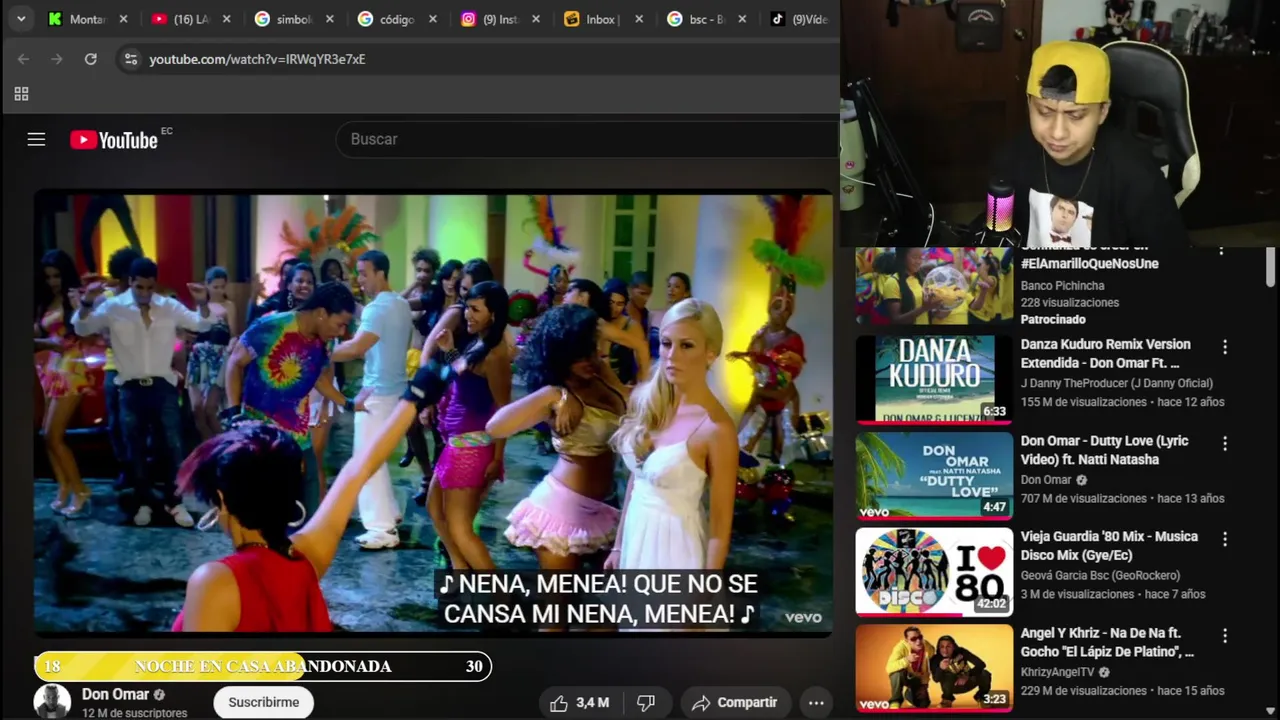Image resolution: width=1280 pixels, height=720 pixels.
Task: Click the Don Omar video player
Action: click(x=433, y=413)
